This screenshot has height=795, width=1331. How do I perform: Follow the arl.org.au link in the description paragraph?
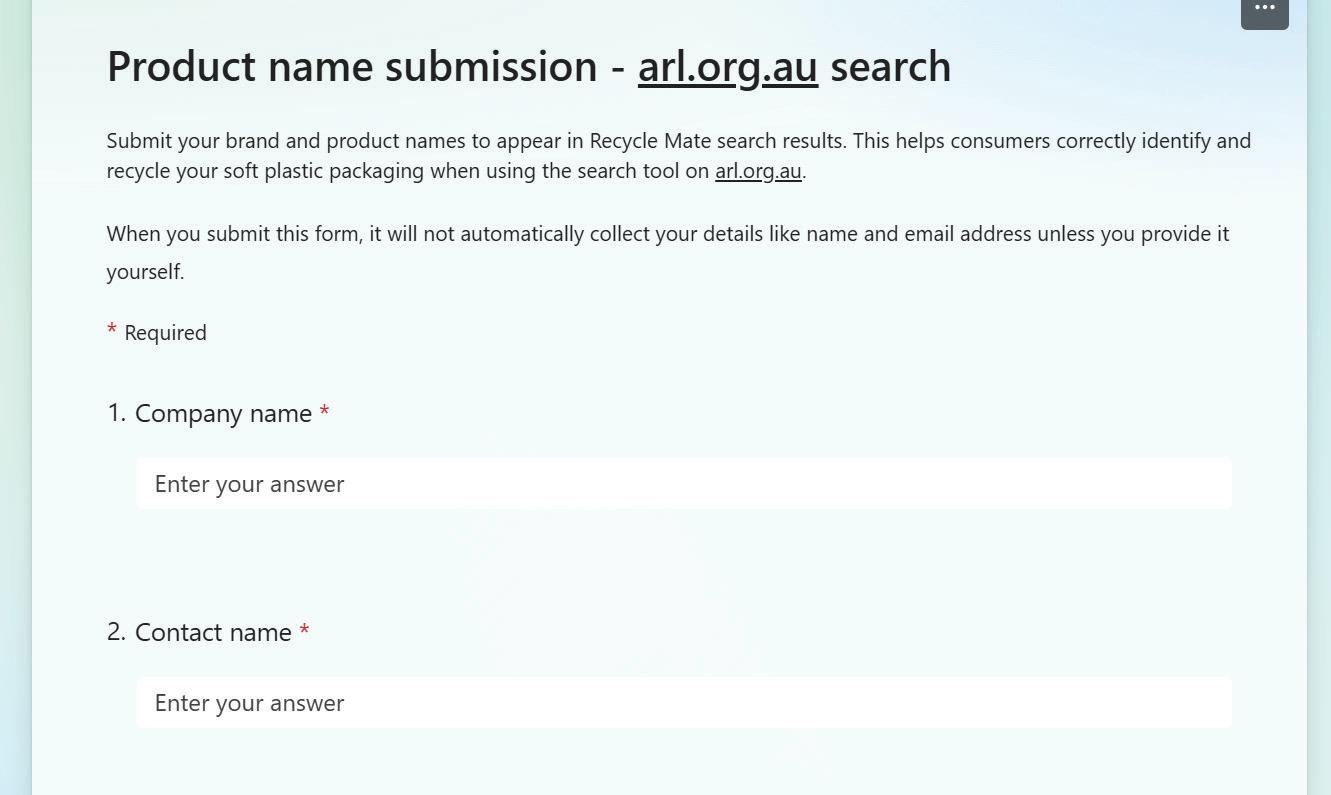[758, 171]
